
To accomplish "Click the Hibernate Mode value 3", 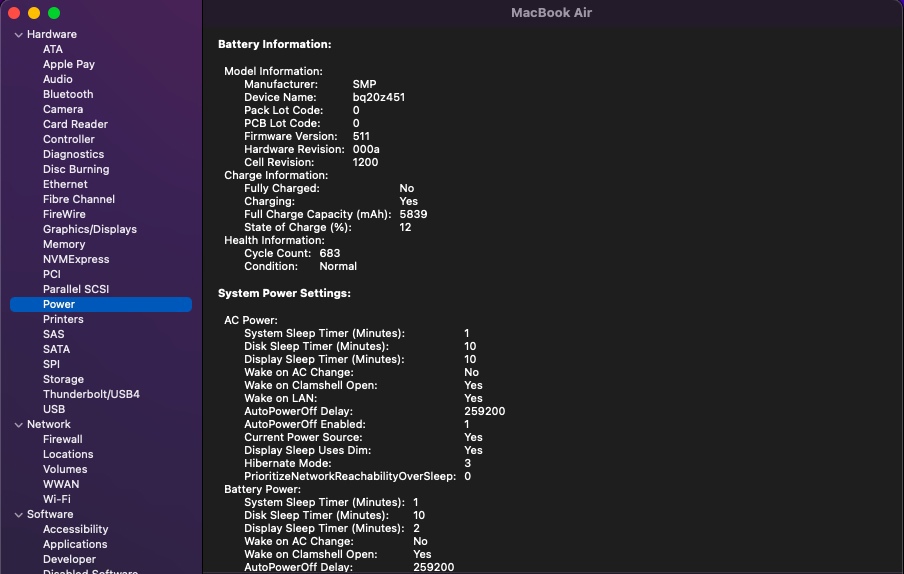I will [x=468, y=463].
